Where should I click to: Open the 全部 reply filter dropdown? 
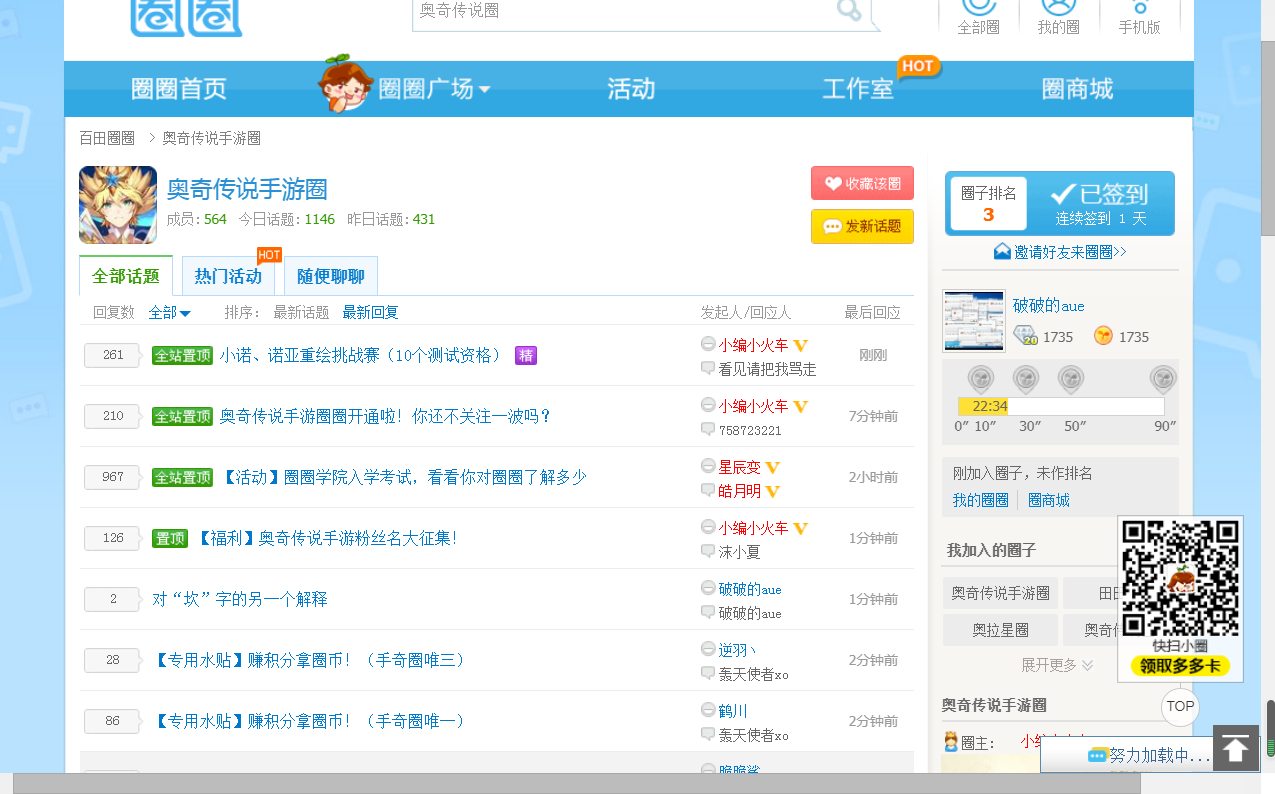pos(169,312)
